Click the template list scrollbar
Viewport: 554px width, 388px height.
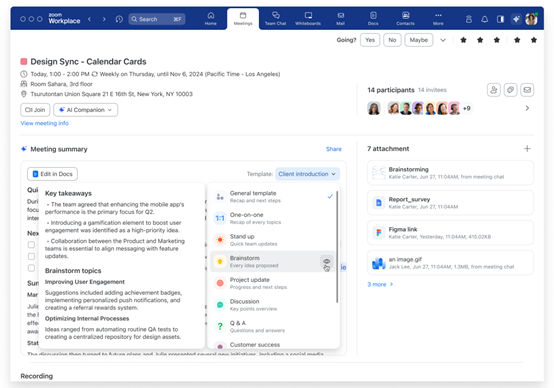click(337, 247)
